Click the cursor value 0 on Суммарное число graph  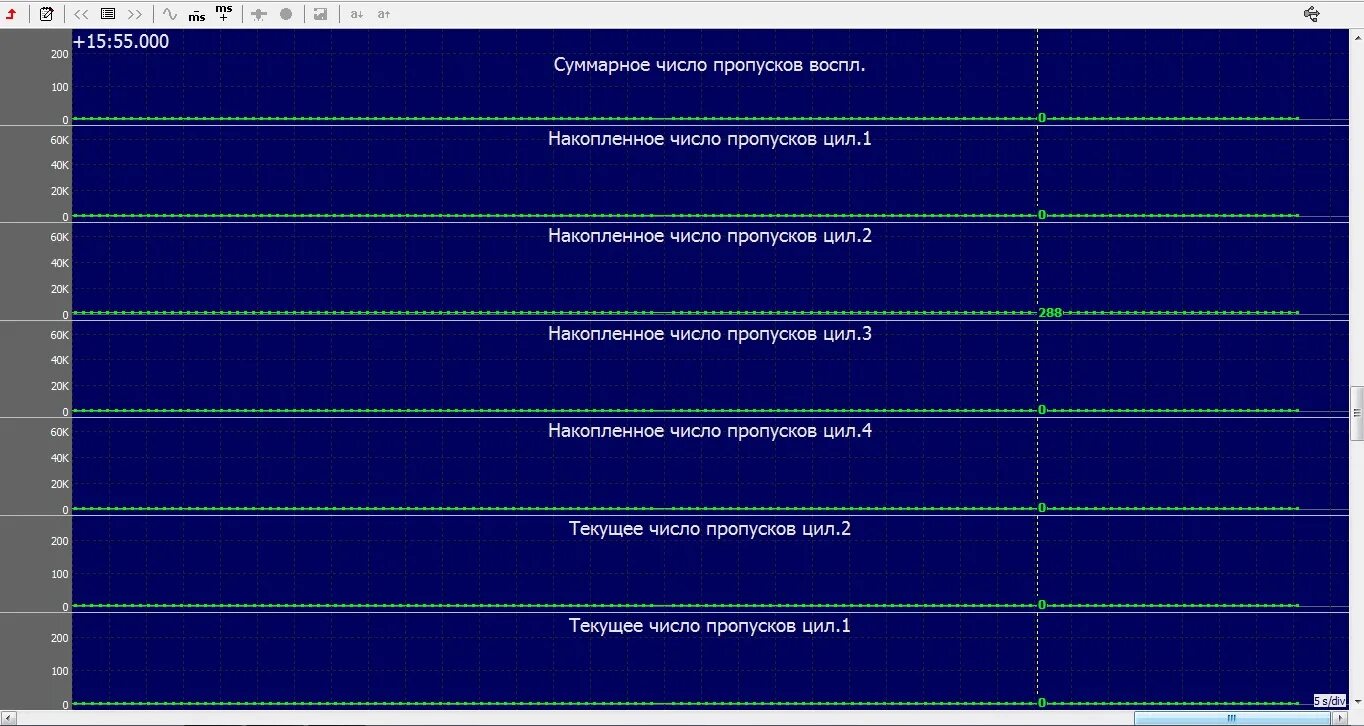coord(1042,118)
